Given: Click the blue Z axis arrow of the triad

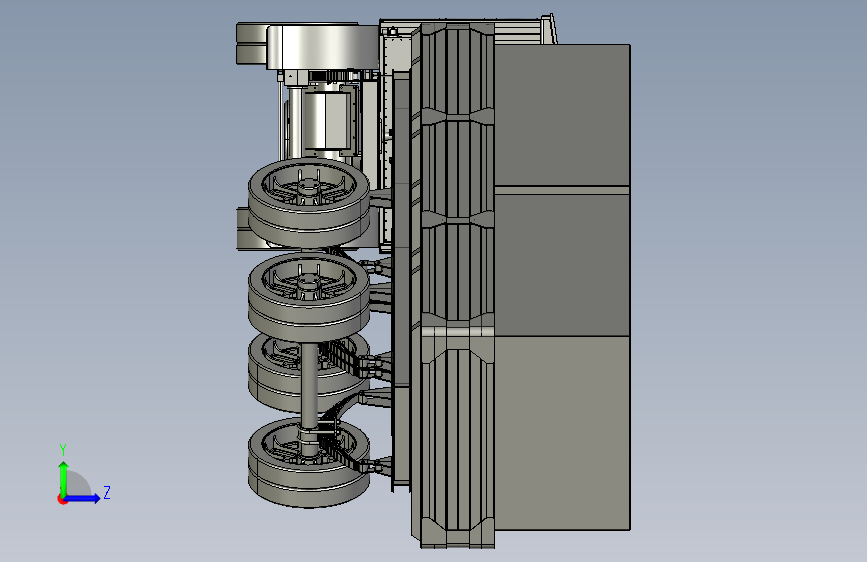Looking at the screenshot, I should (x=82, y=498).
